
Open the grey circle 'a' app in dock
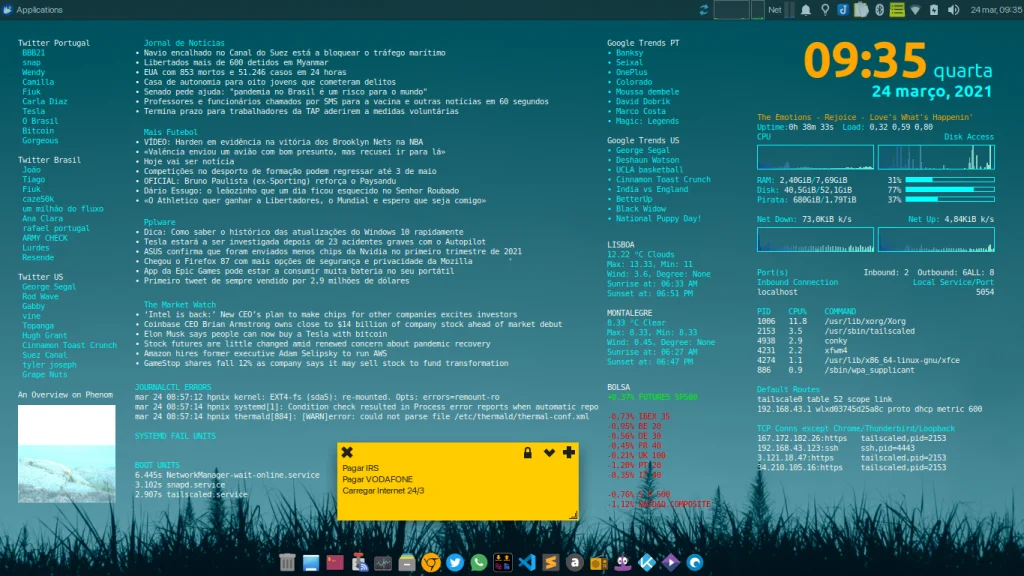pyautogui.click(x=575, y=562)
